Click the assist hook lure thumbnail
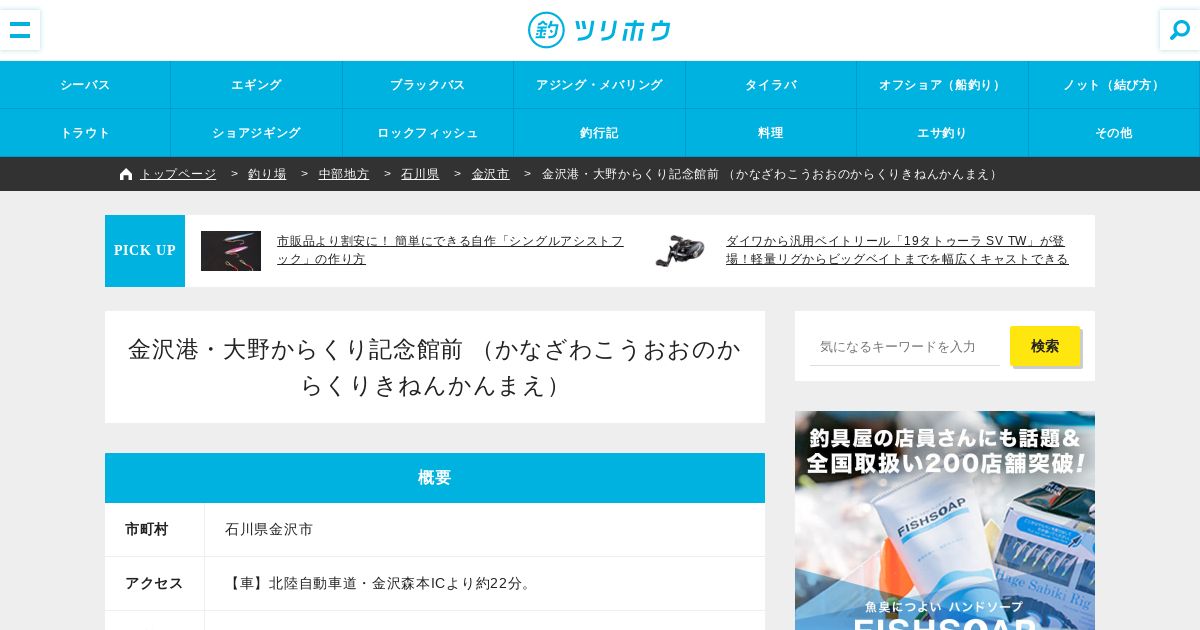The height and width of the screenshot is (630, 1200). click(x=231, y=251)
